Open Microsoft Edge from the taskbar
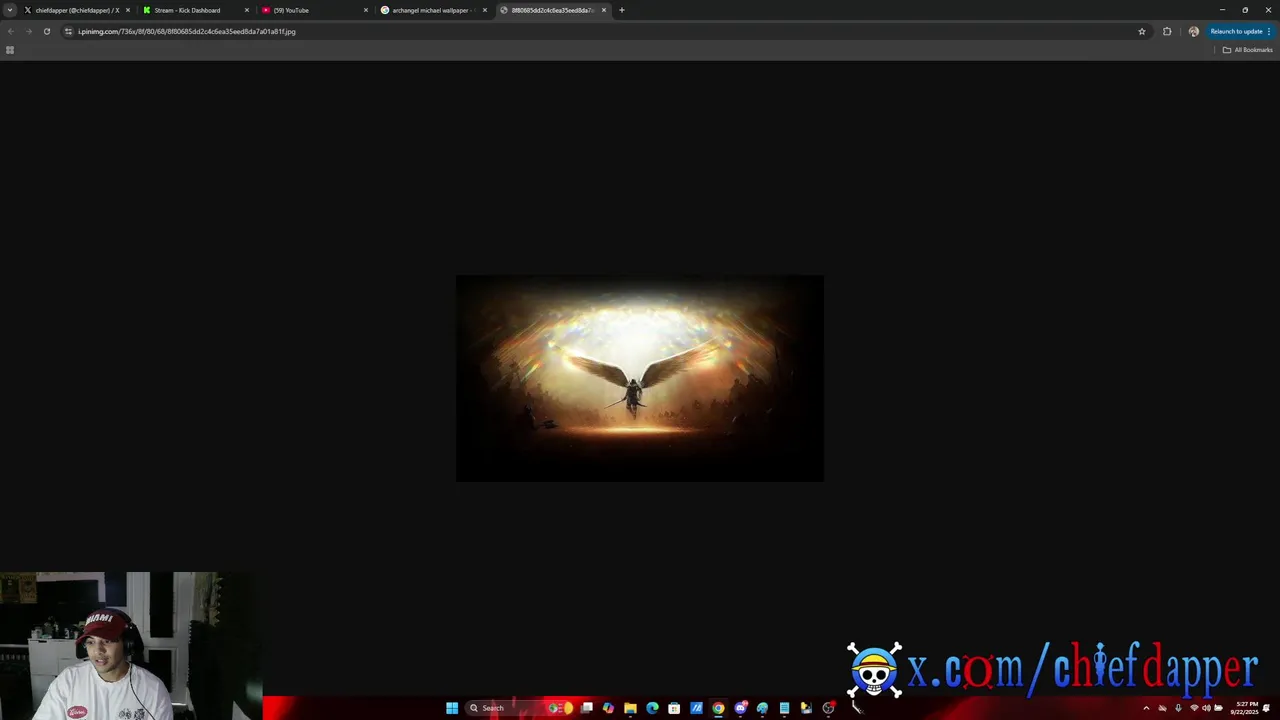This screenshot has height=720, width=1280. point(652,708)
